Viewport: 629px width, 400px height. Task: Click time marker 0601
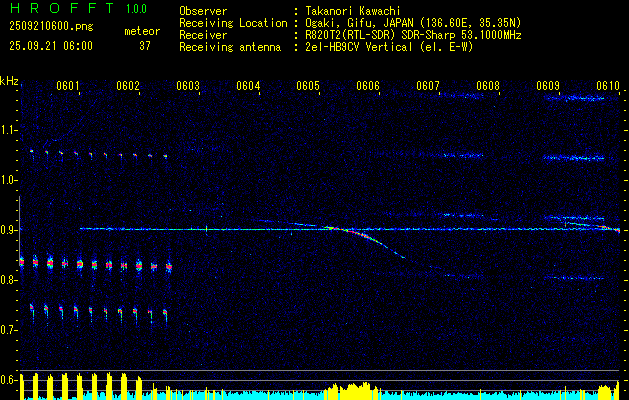pos(67,85)
